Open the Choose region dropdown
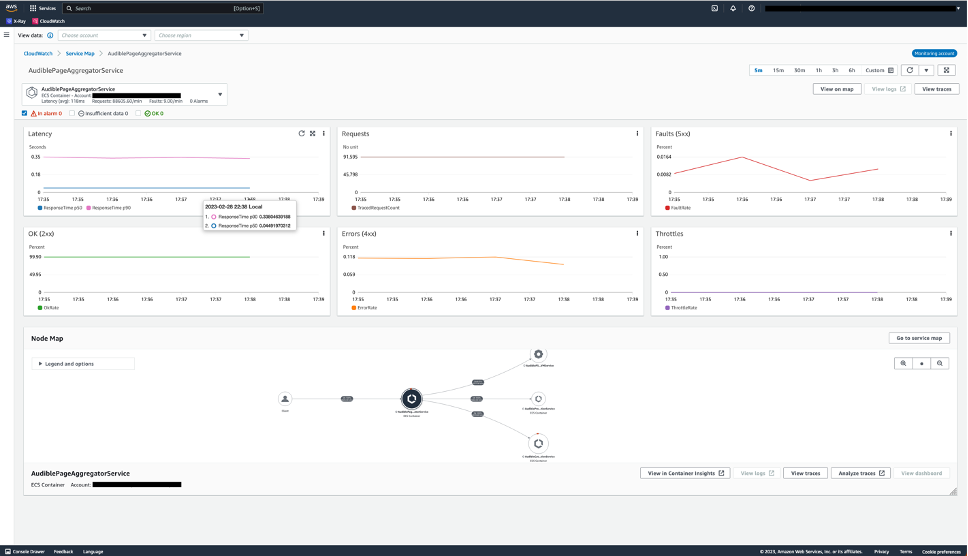This screenshot has width=968, height=556. [x=201, y=35]
